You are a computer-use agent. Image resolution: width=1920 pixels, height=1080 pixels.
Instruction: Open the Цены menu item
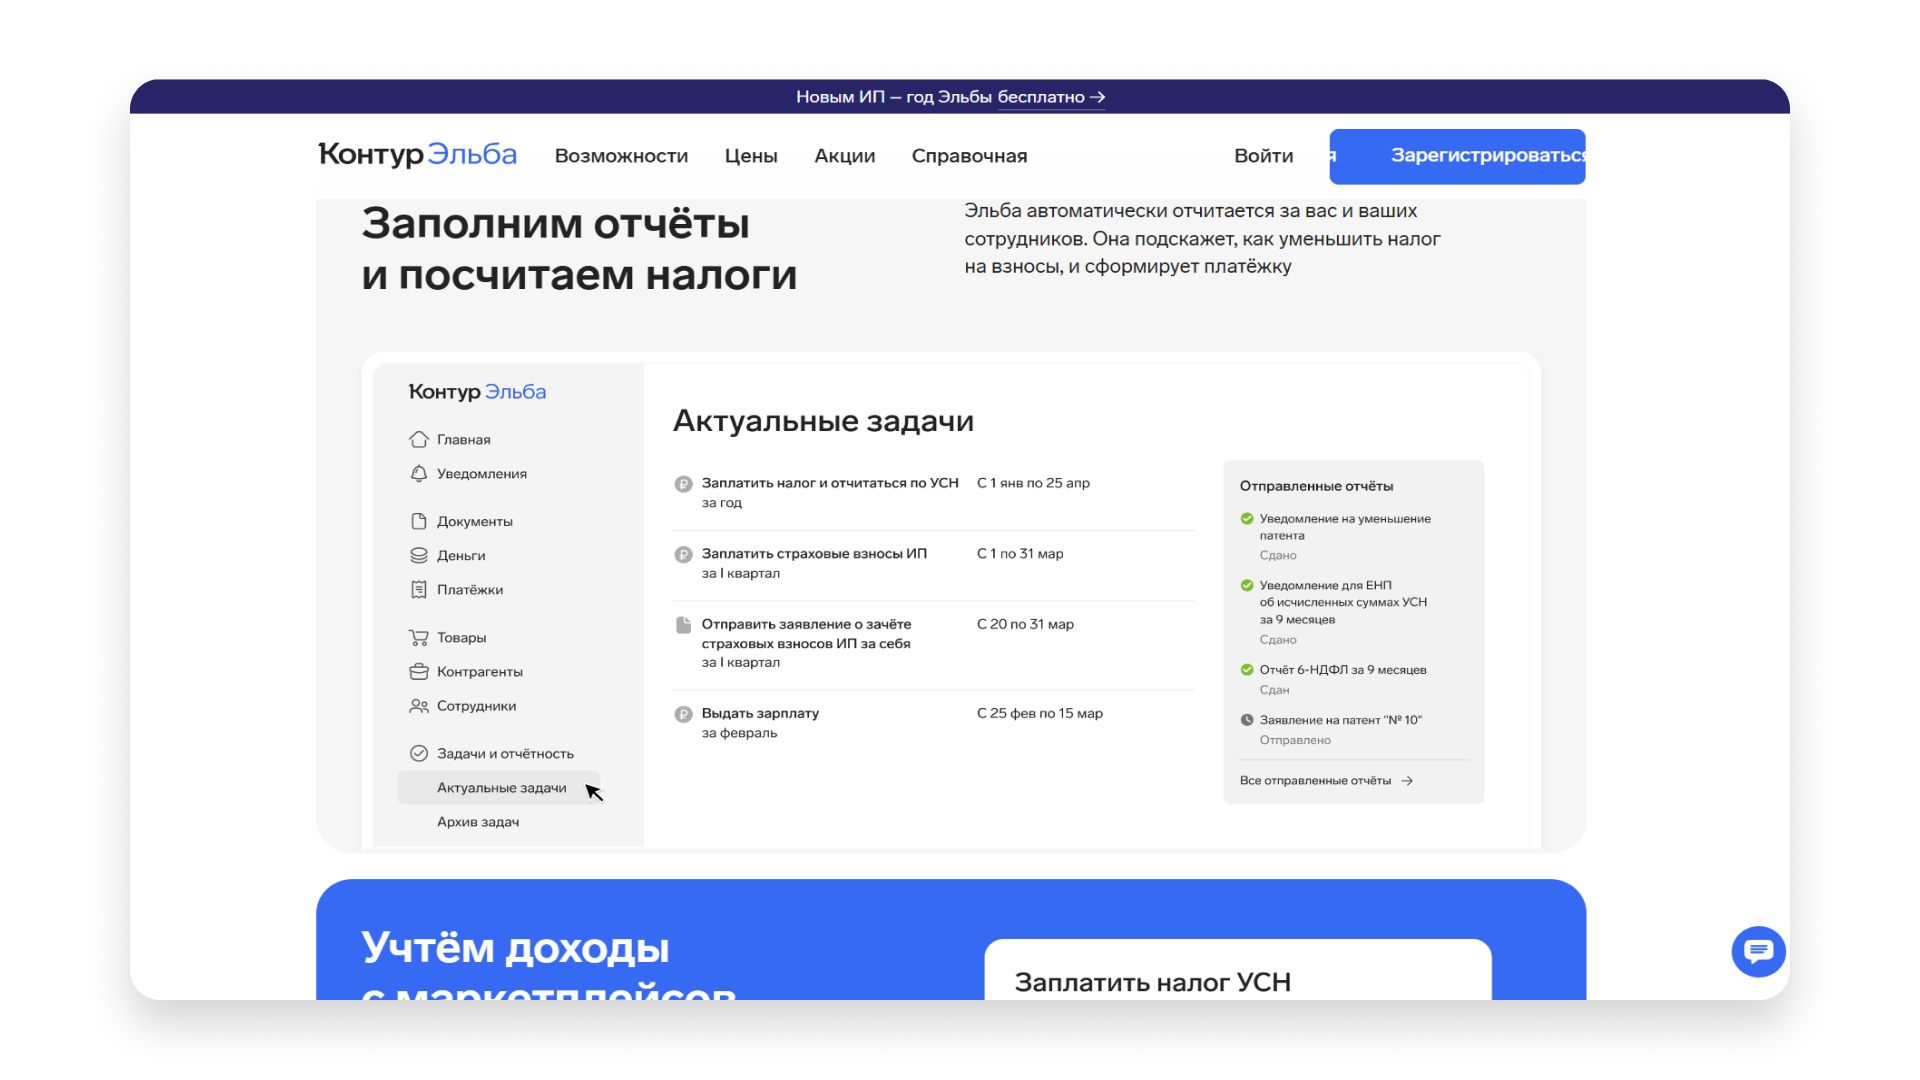click(751, 156)
